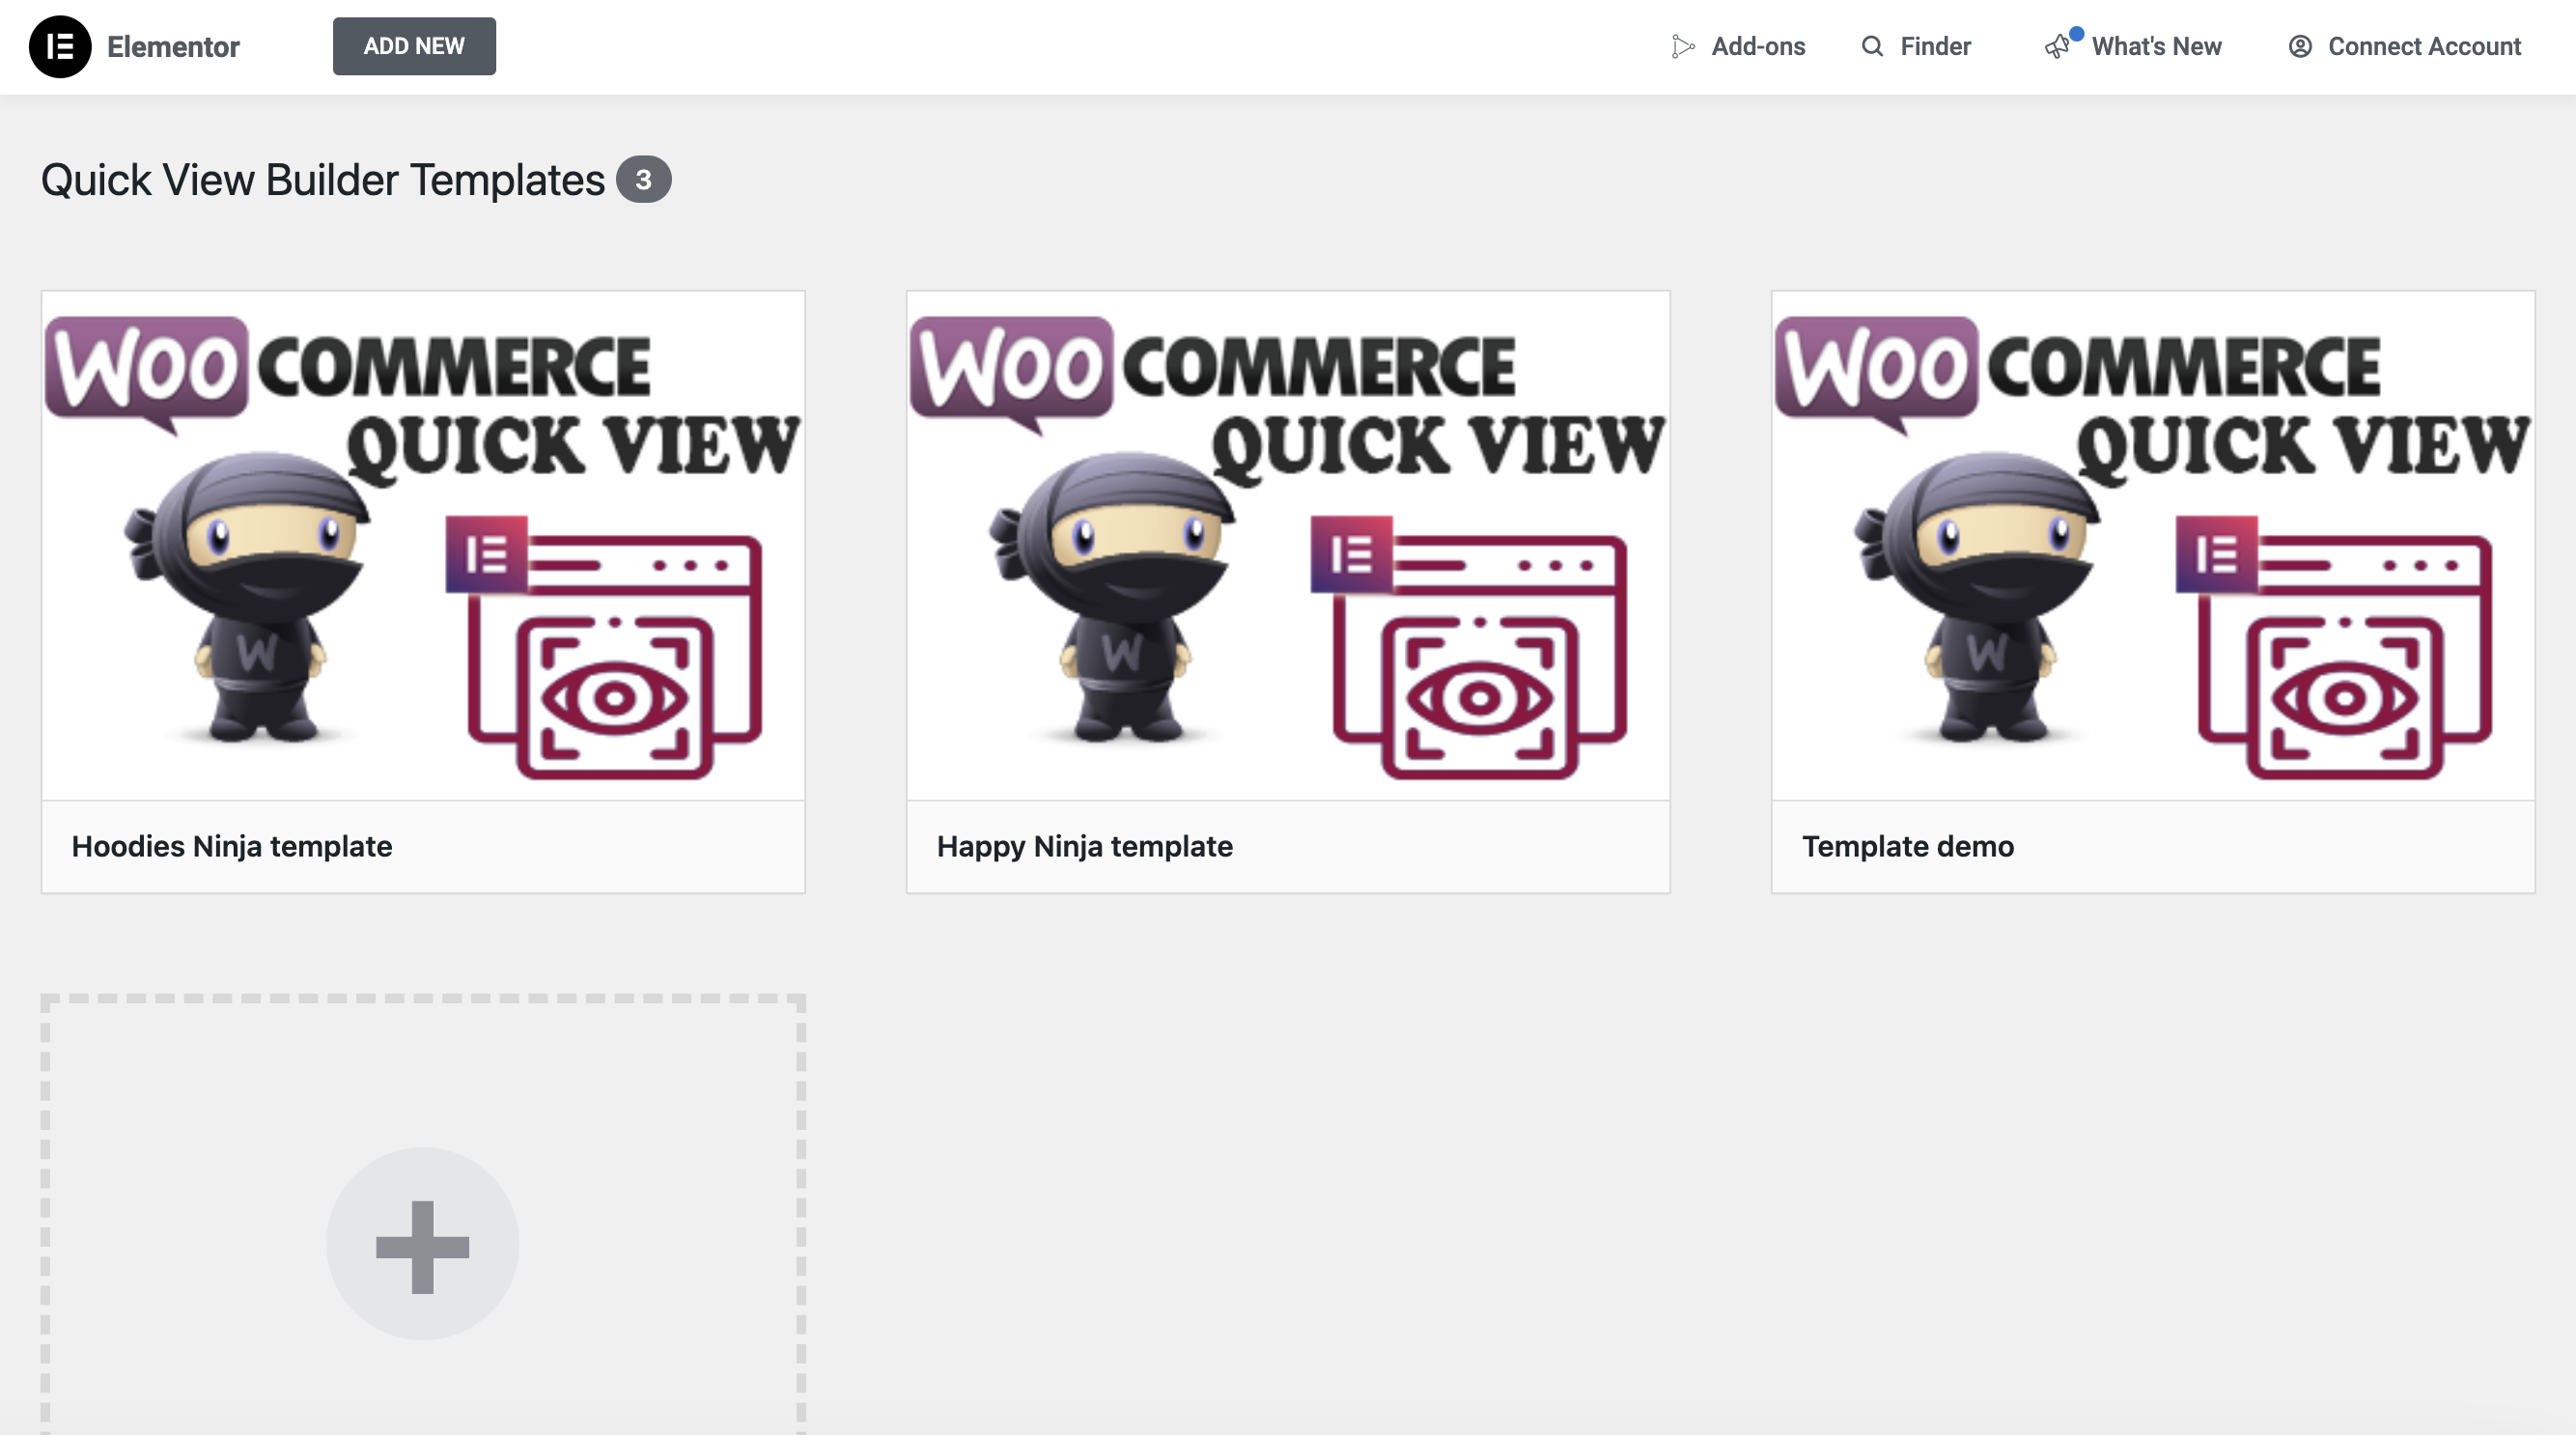2576x1435 pixels.
Task: Click the Connect Account link
Action: [2424, 47]
